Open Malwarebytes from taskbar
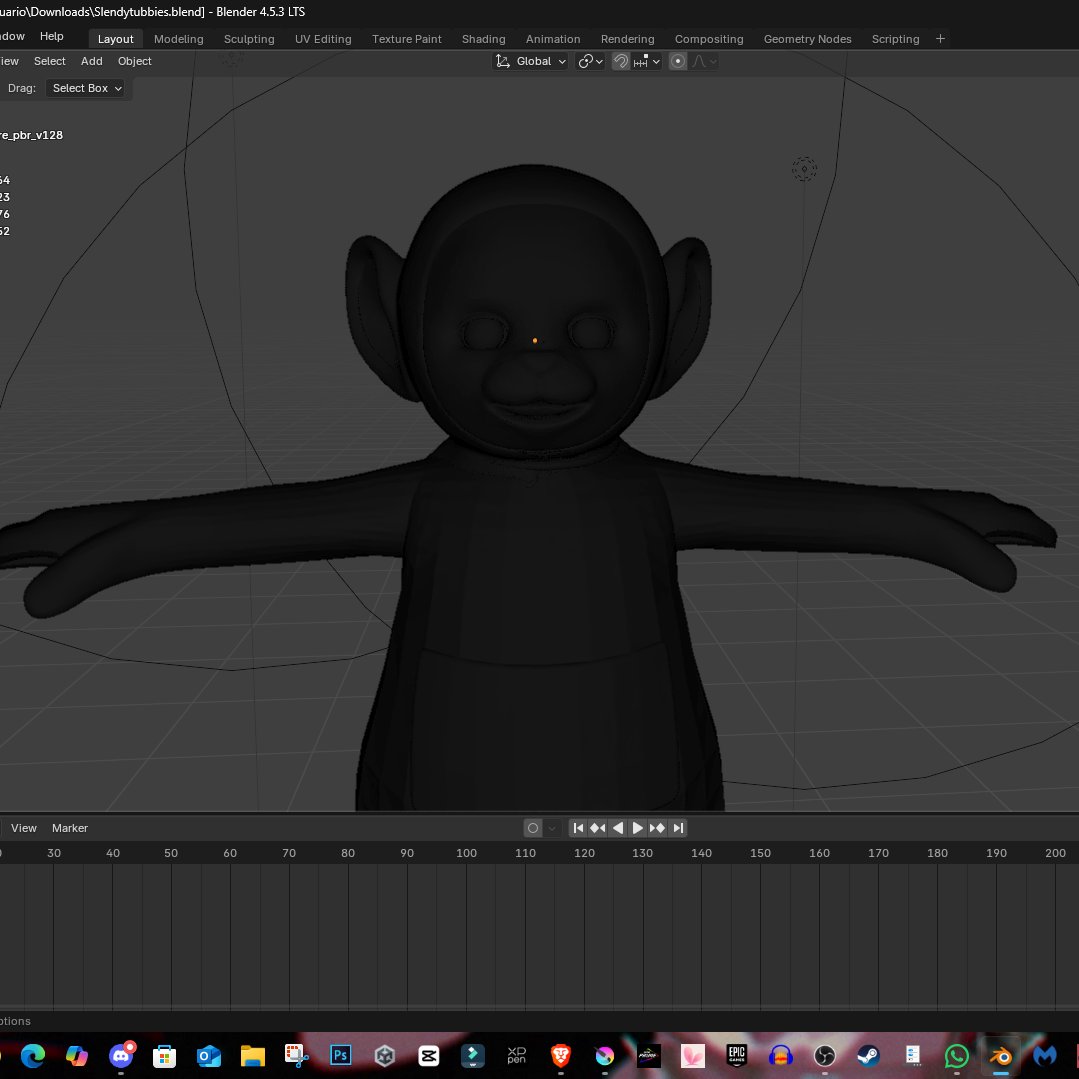This screenshot has height=1079, width=1079. 1045,1055
